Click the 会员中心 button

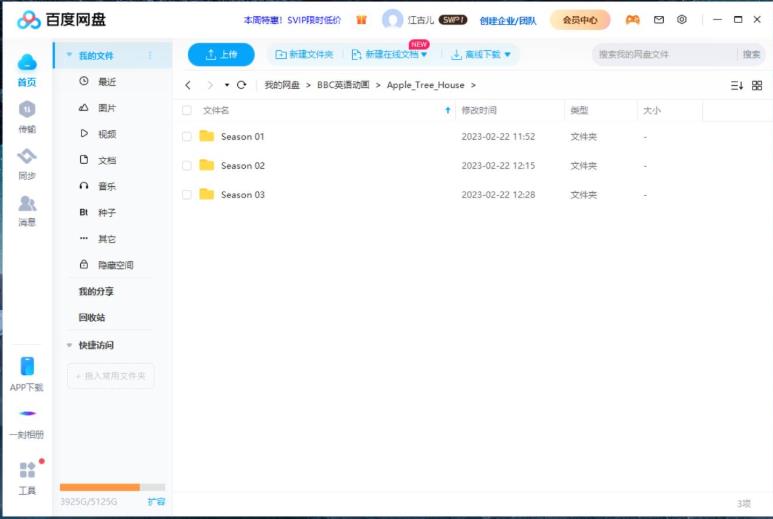pos(580,20)
